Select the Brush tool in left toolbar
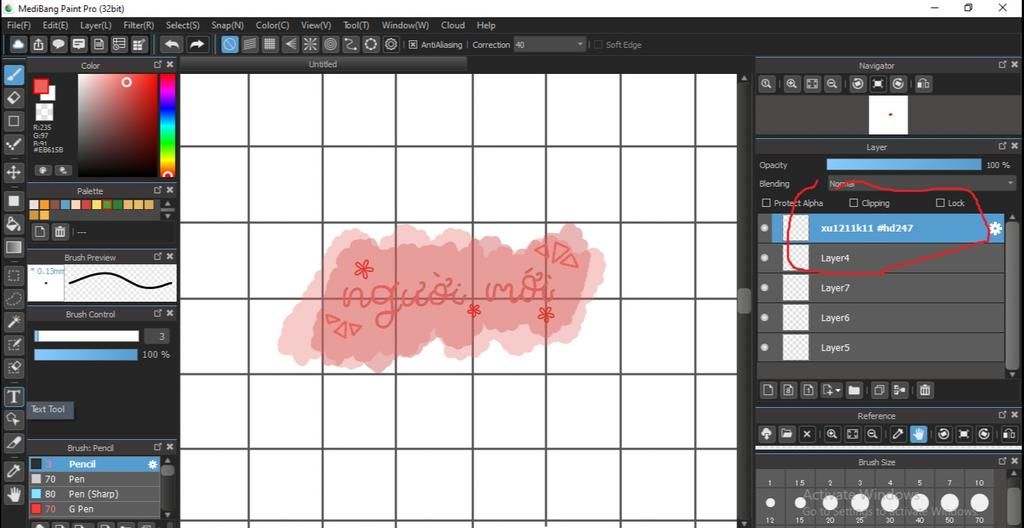Screen dimensions: 1024x528 (x=14, y=75)
